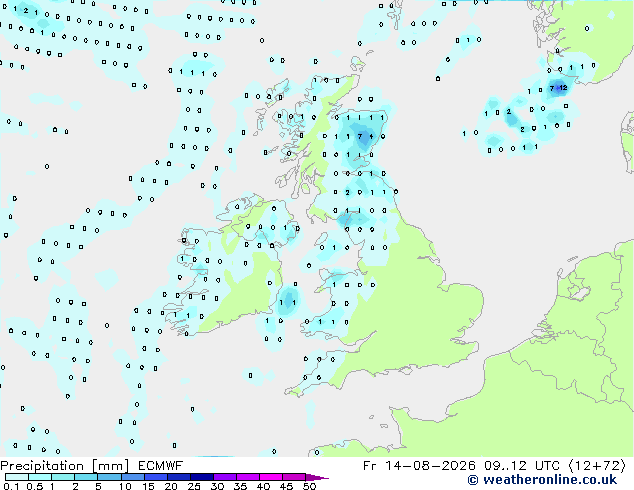Screen dimensions: 634x490
Task: Click the 45–50 mm legend color box
Action: click(x=294, y=477)
